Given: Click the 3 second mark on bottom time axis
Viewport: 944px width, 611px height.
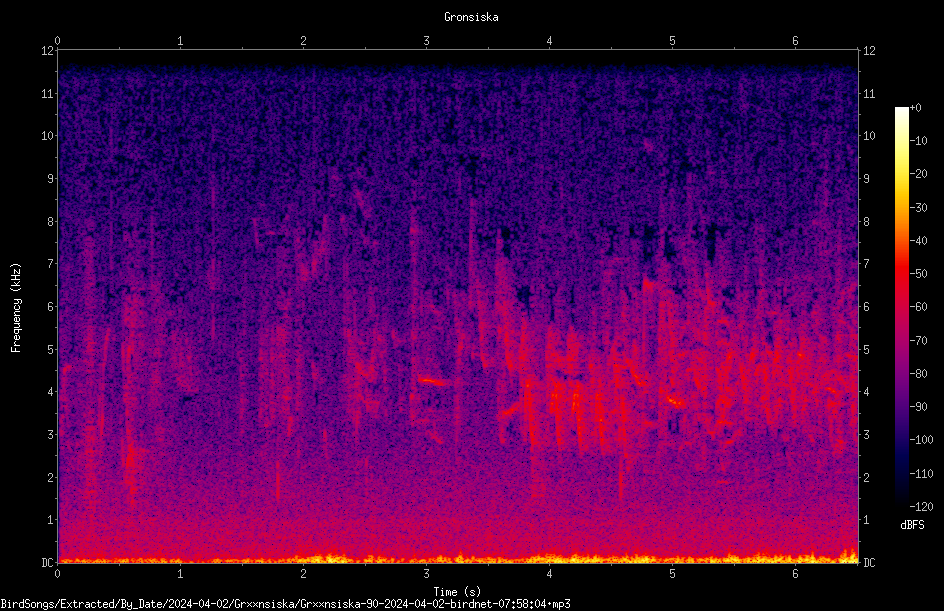Looking at the screenshot, I should (426, 574).
